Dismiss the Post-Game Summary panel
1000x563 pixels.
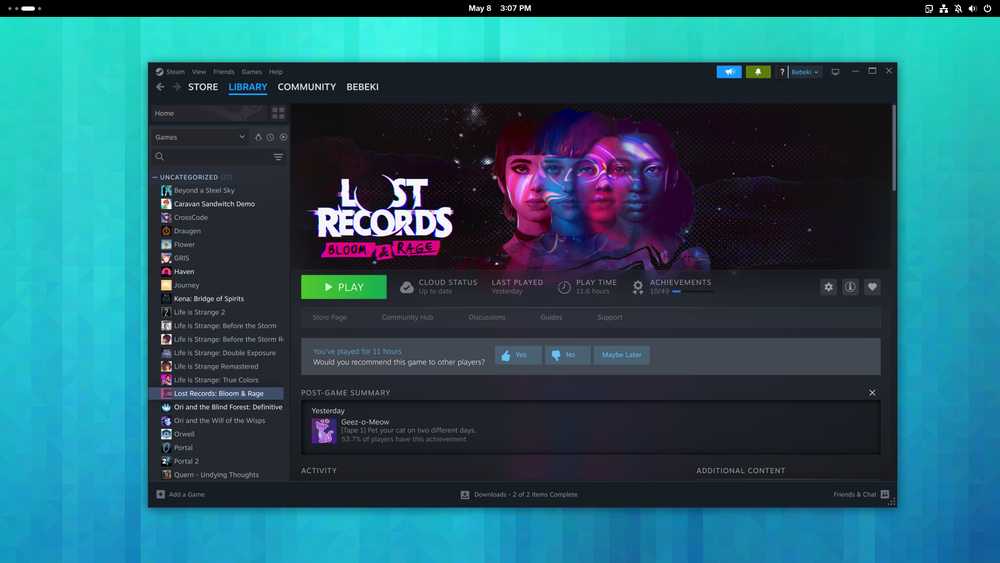pos(872,393)
